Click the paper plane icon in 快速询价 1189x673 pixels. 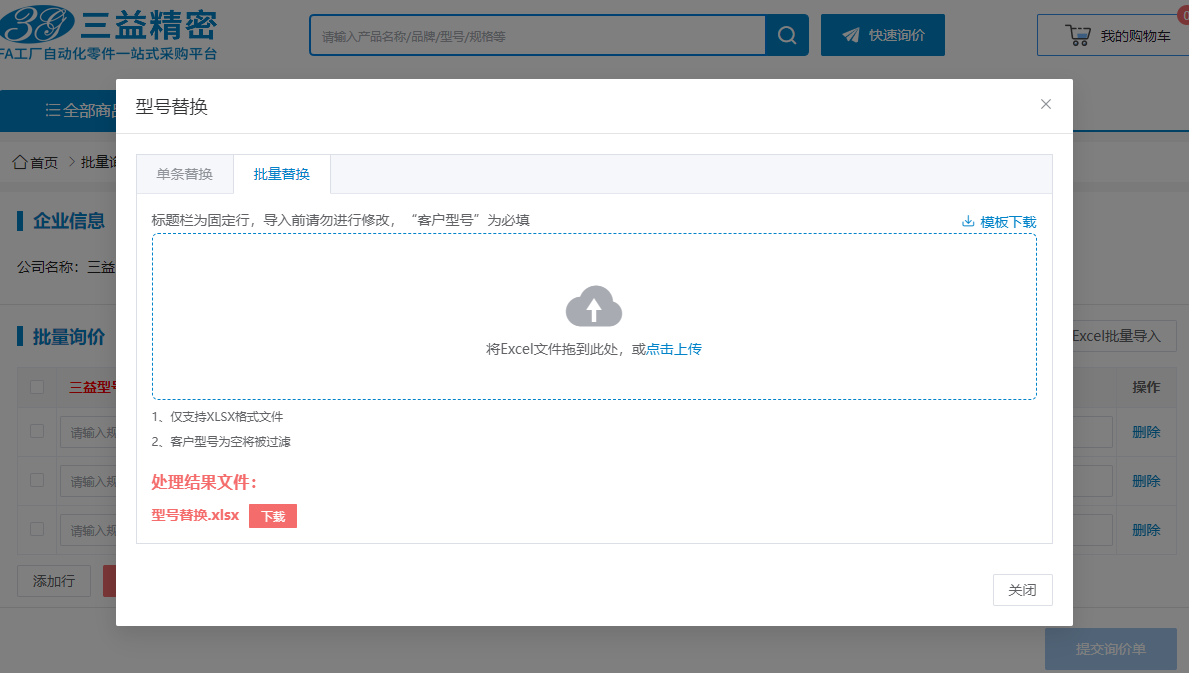click(851, 35)
